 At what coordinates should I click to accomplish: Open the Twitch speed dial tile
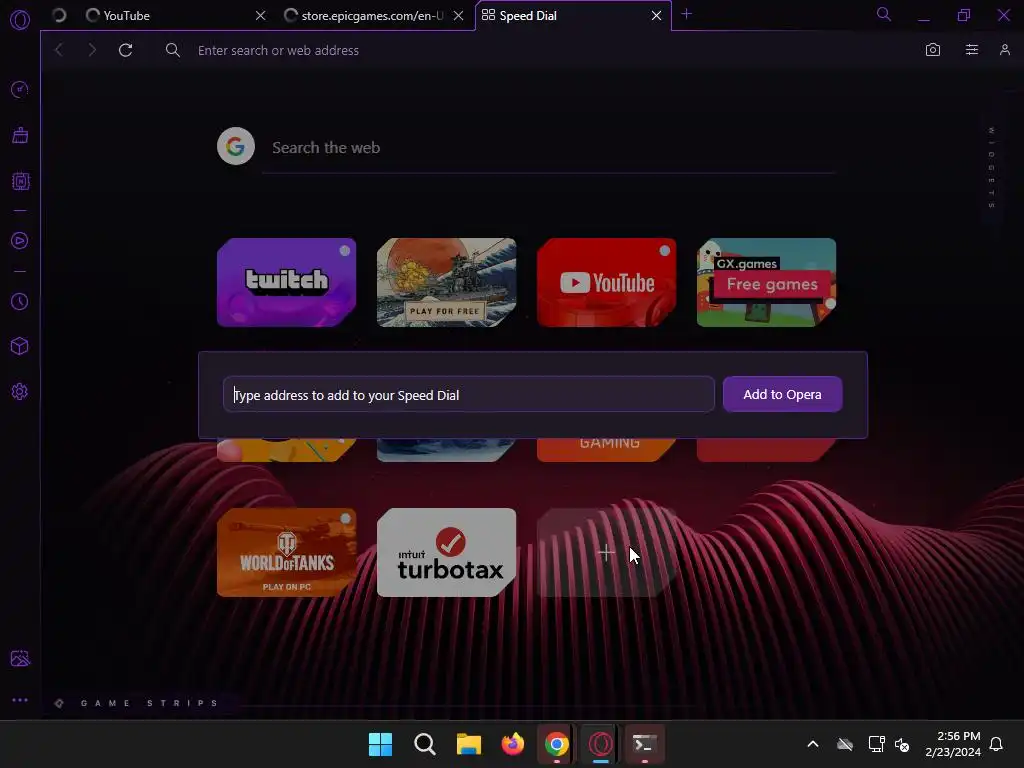coord(286,282)
